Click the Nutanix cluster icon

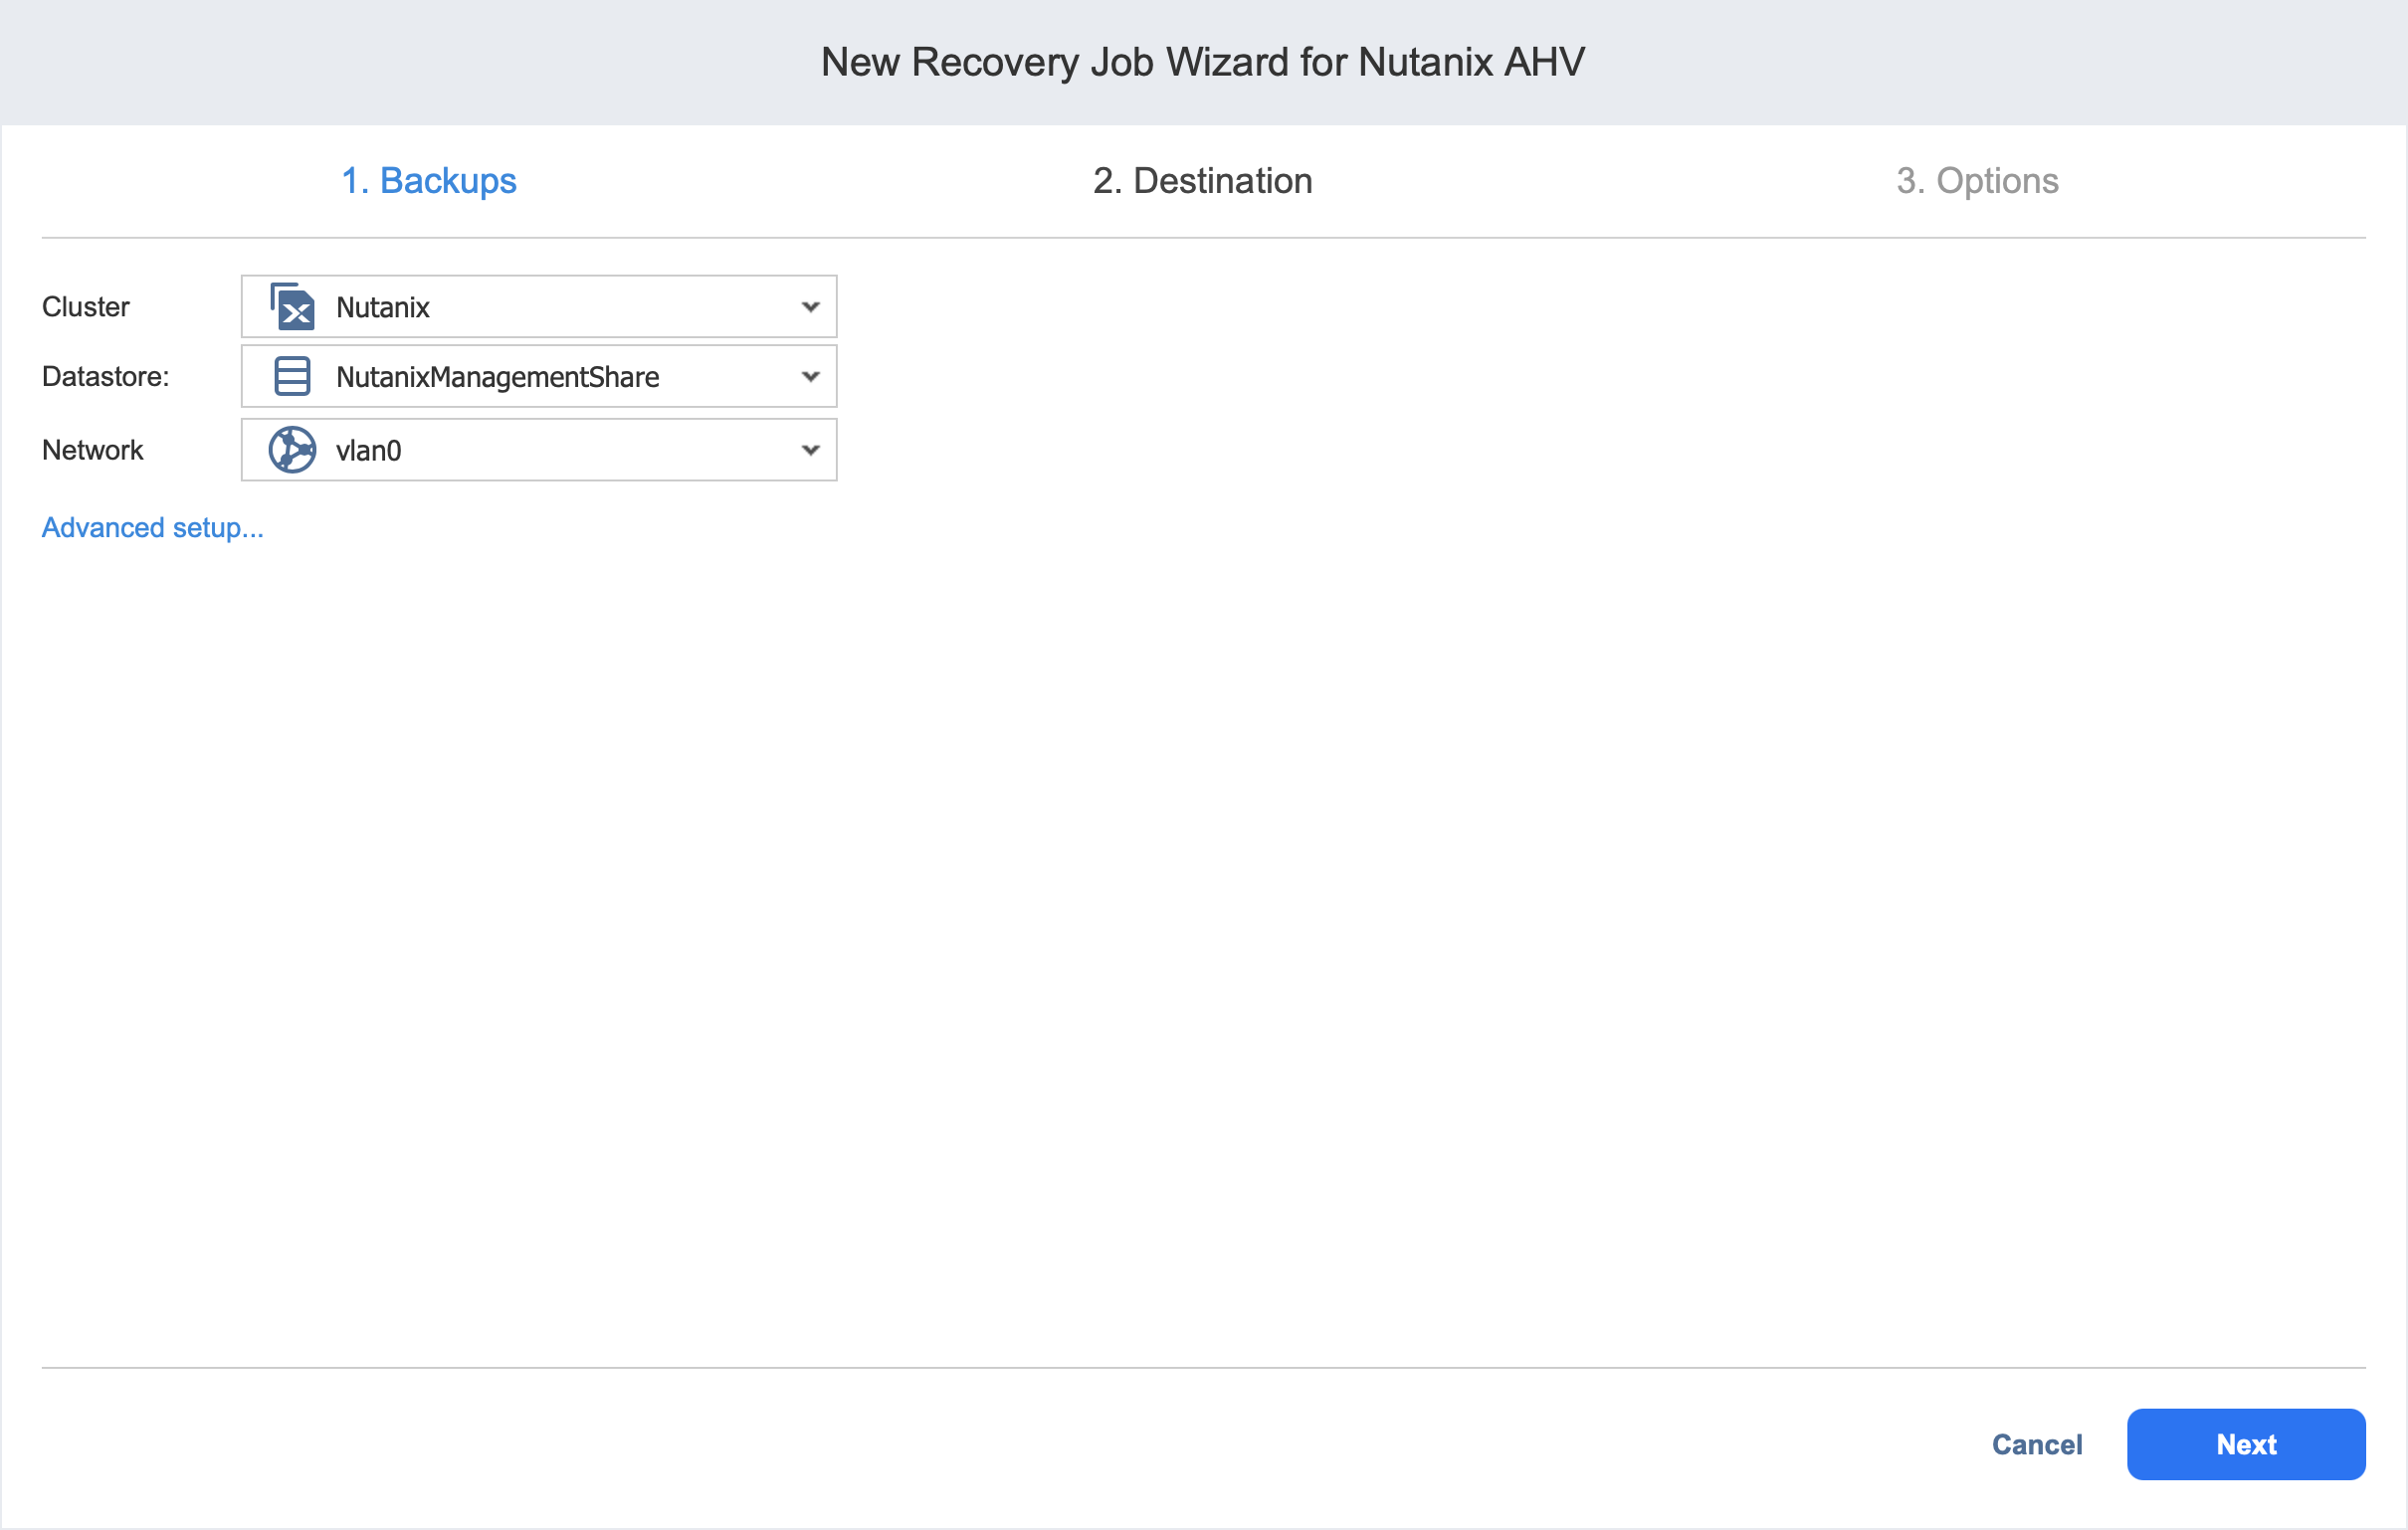[292, 306]
